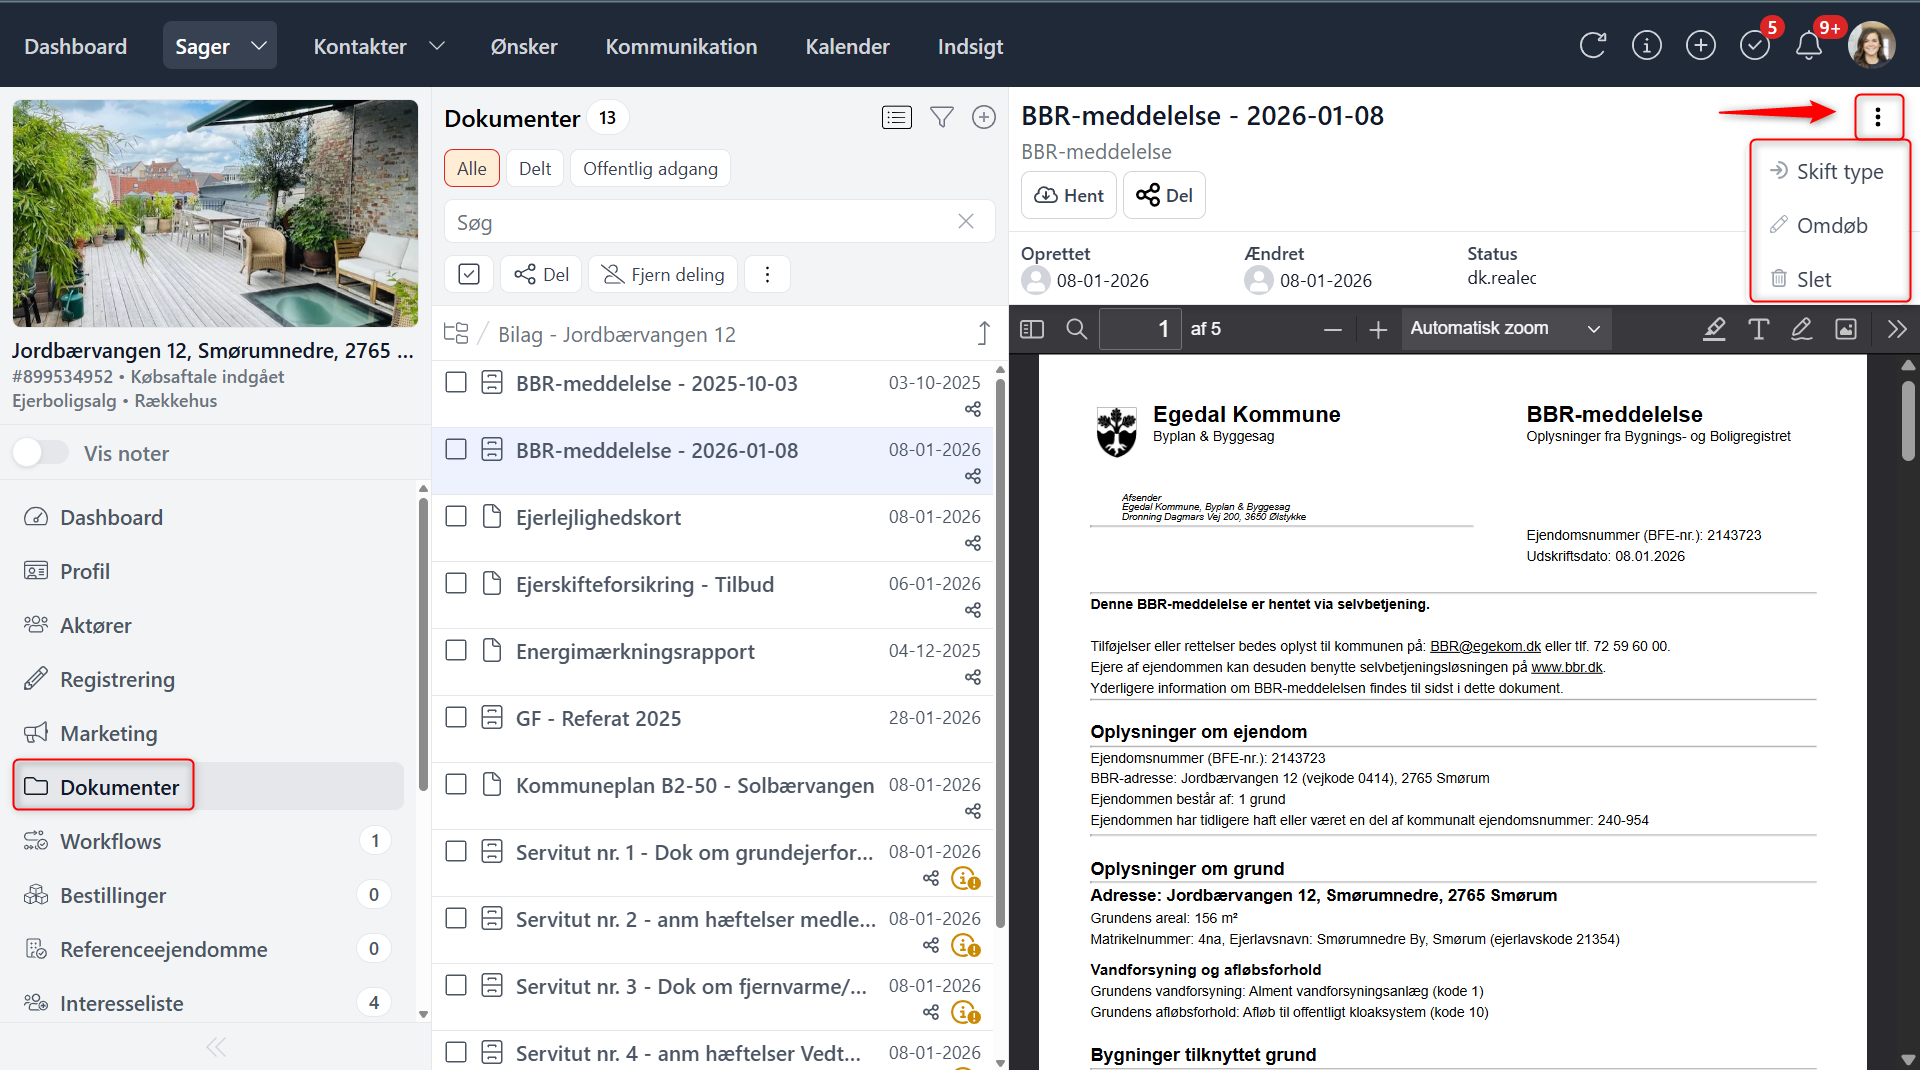
Task: Select the PDF add text tool
Action: pyautogui.click(x=1758, y=329)
